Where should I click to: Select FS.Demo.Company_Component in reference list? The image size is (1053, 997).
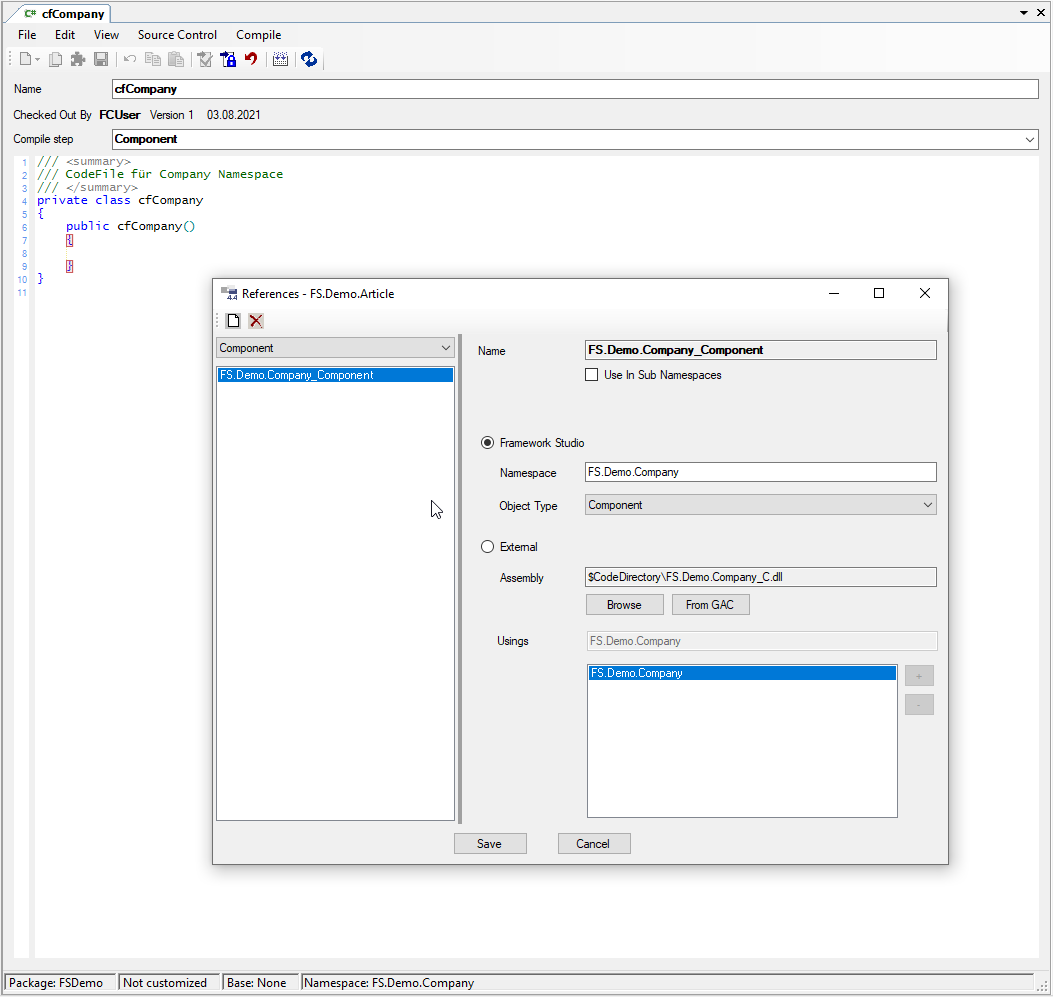click(336, 375)
